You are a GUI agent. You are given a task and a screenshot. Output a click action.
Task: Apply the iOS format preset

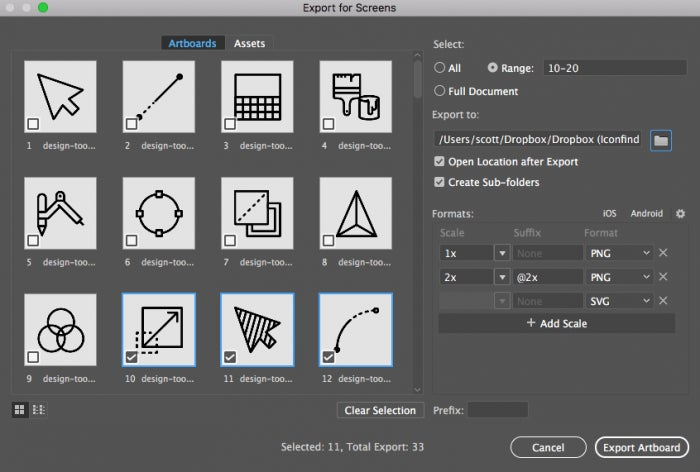[609, 213]
